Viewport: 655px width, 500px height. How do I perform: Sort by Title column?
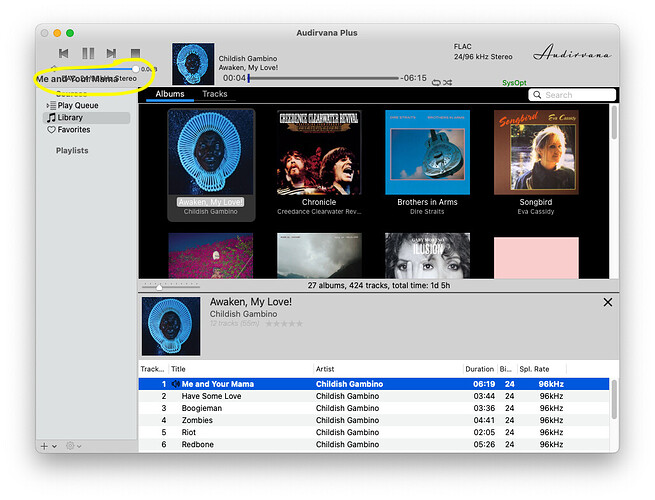[x=241, y=369]
